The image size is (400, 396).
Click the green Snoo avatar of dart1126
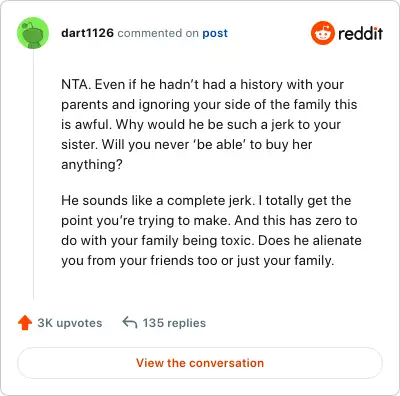[x=33, y=33]
